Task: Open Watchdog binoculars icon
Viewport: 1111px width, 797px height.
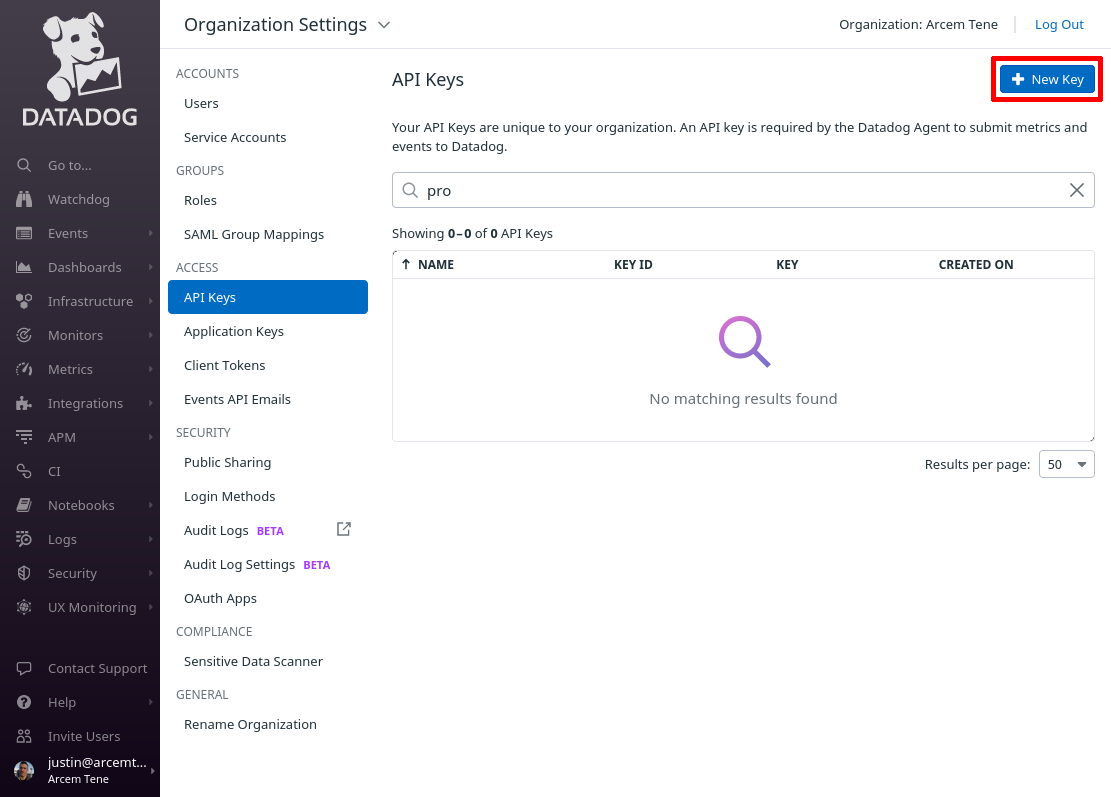Action: 24,199
